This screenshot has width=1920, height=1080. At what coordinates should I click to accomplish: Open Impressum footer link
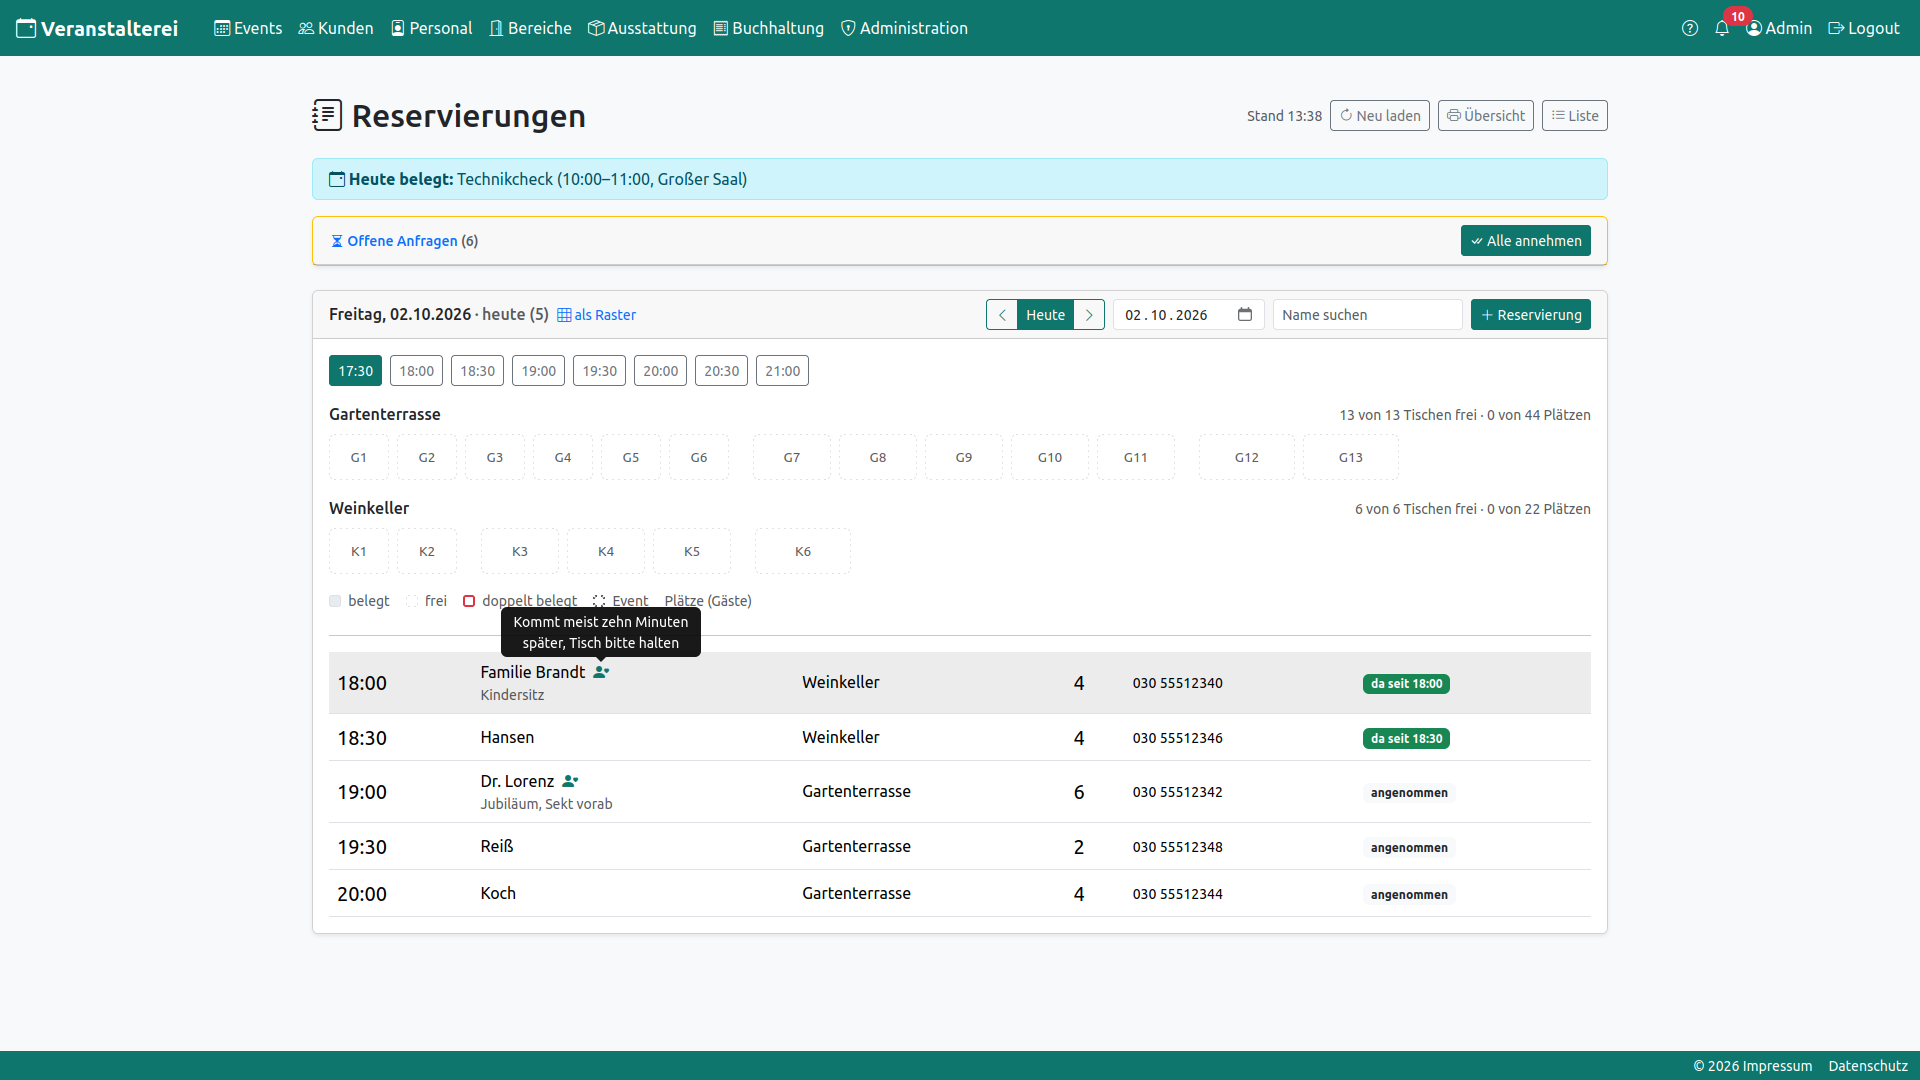coord(1775,1066)
